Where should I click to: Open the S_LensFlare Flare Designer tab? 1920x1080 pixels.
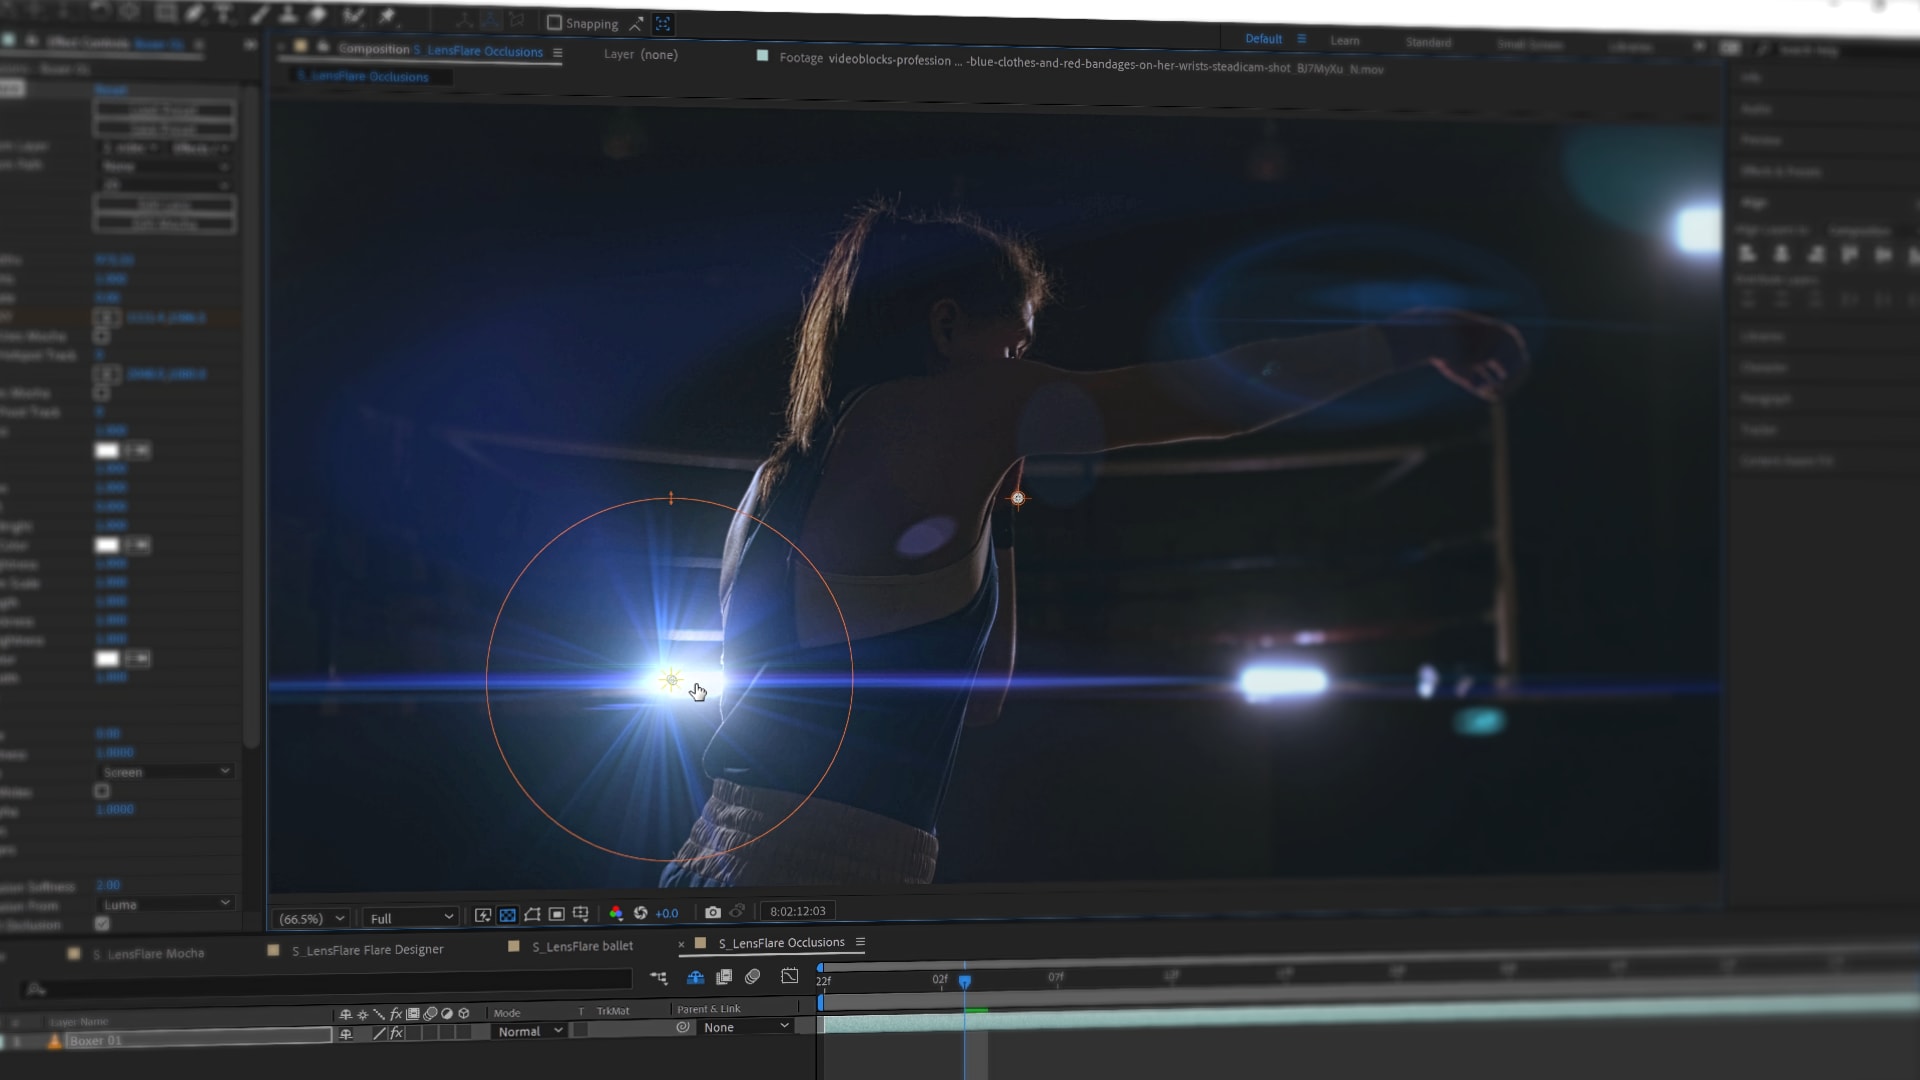pos(367,948)
